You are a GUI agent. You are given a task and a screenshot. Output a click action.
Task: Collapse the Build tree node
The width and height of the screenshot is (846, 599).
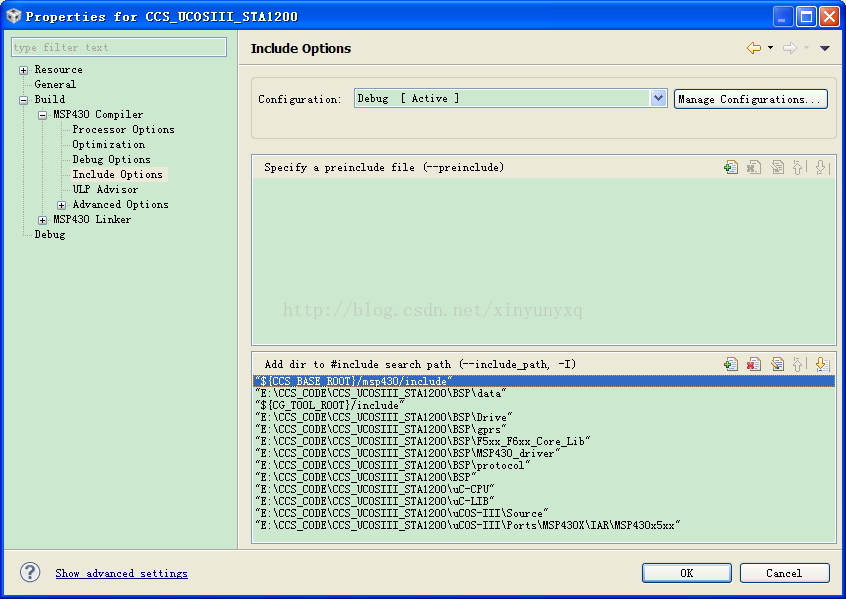(23, 100)
